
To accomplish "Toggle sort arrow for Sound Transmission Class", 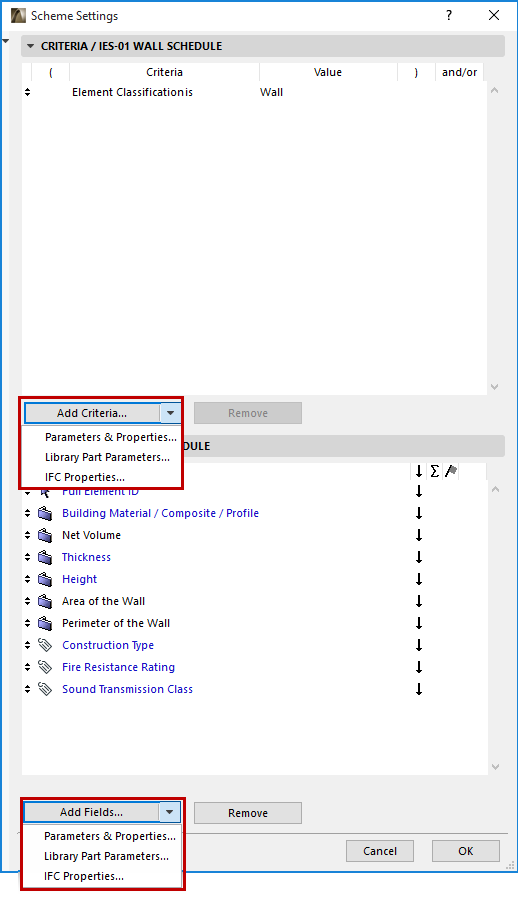I will pyautogui.click(x=419, y=690).
